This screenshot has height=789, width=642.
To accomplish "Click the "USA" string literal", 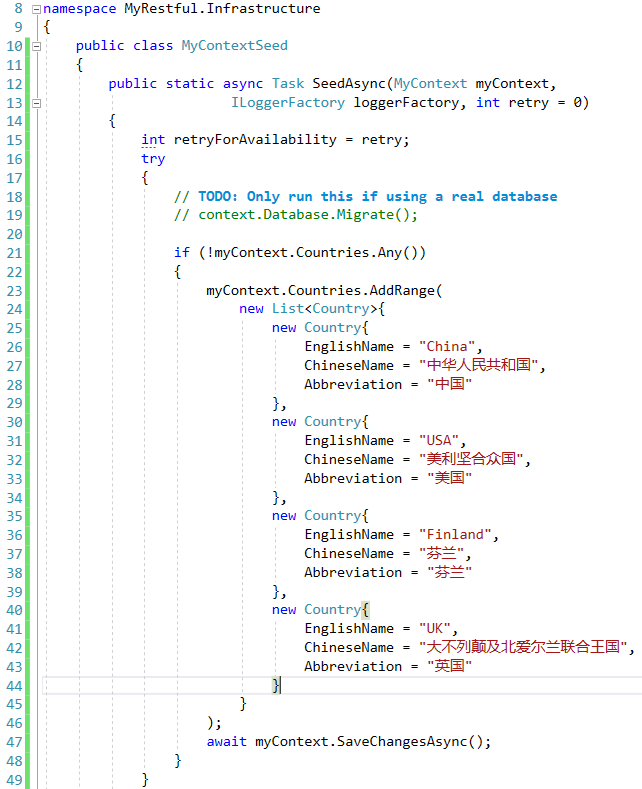I will point(439,441).
